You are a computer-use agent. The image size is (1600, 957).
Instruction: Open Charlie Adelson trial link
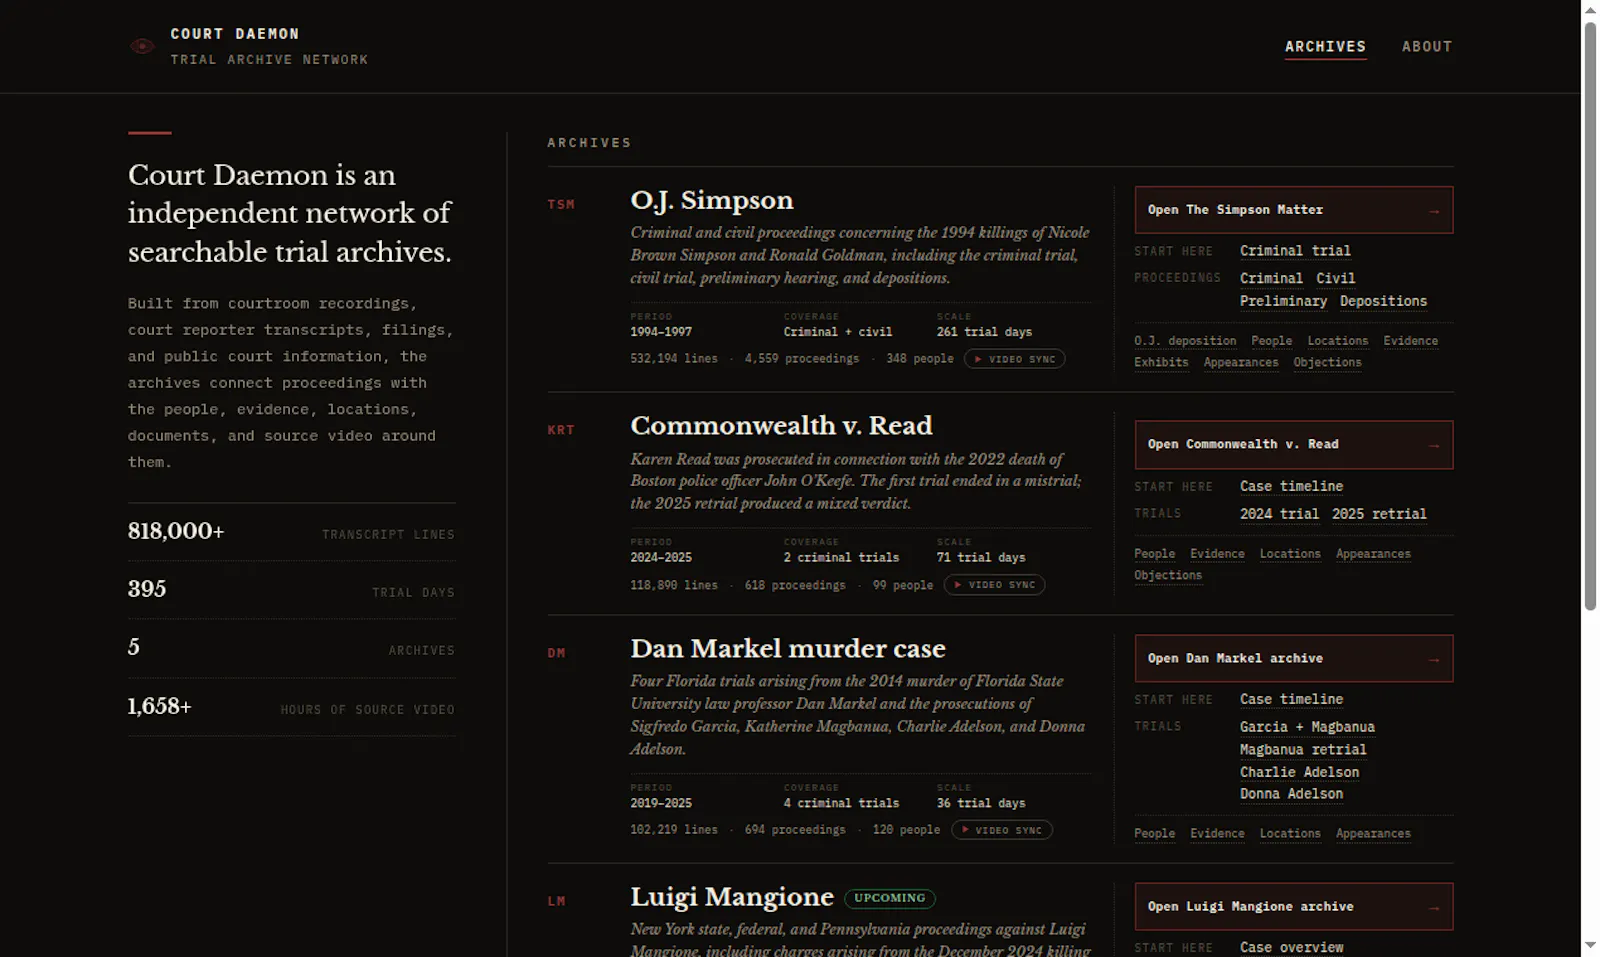[1299, 773]
